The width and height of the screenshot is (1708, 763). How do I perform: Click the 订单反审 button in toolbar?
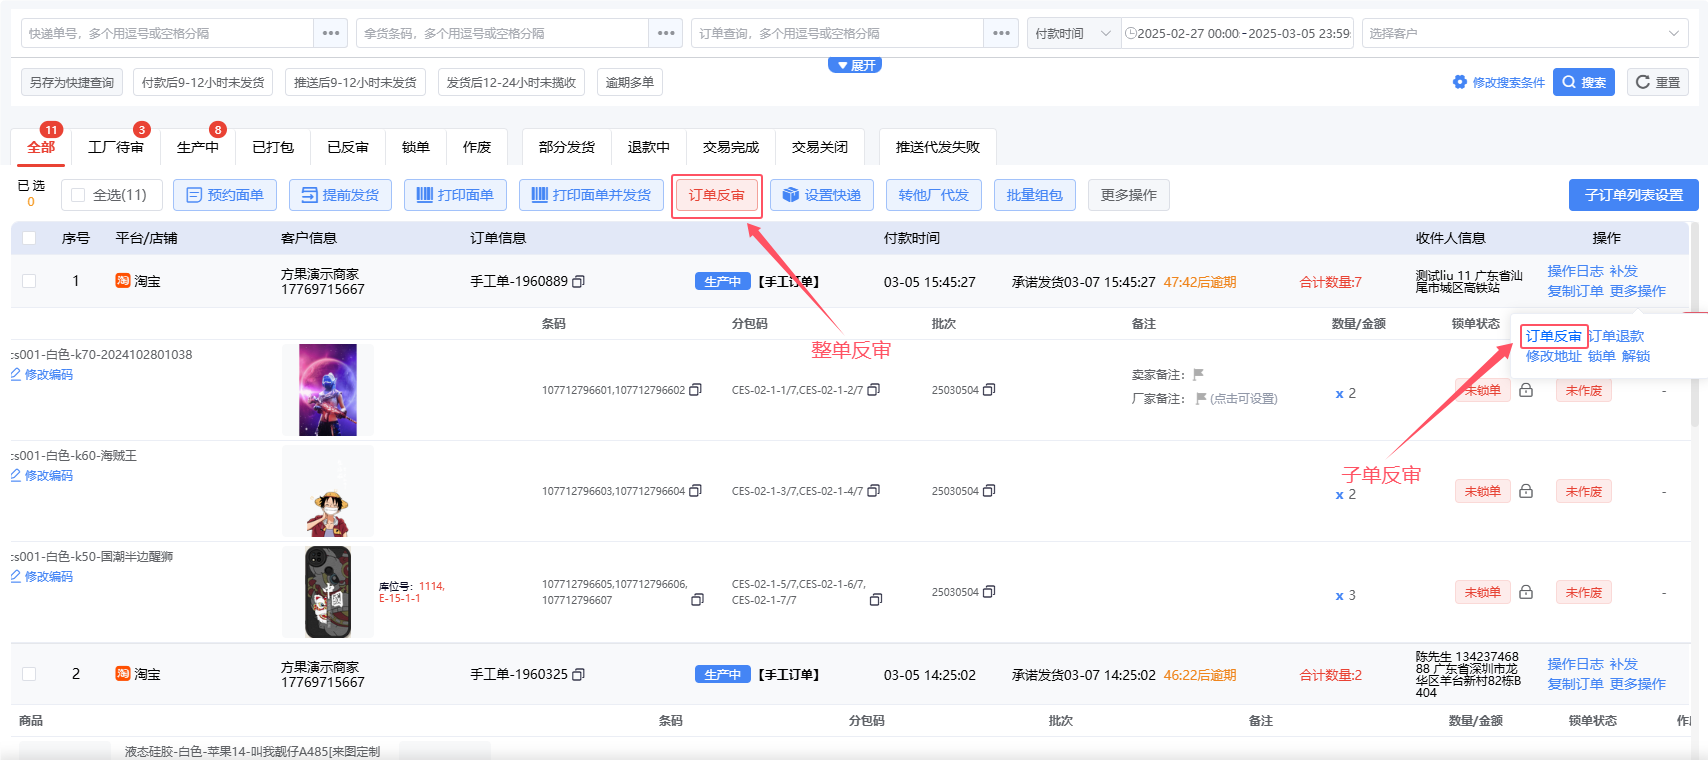click(x=716, y=195)
